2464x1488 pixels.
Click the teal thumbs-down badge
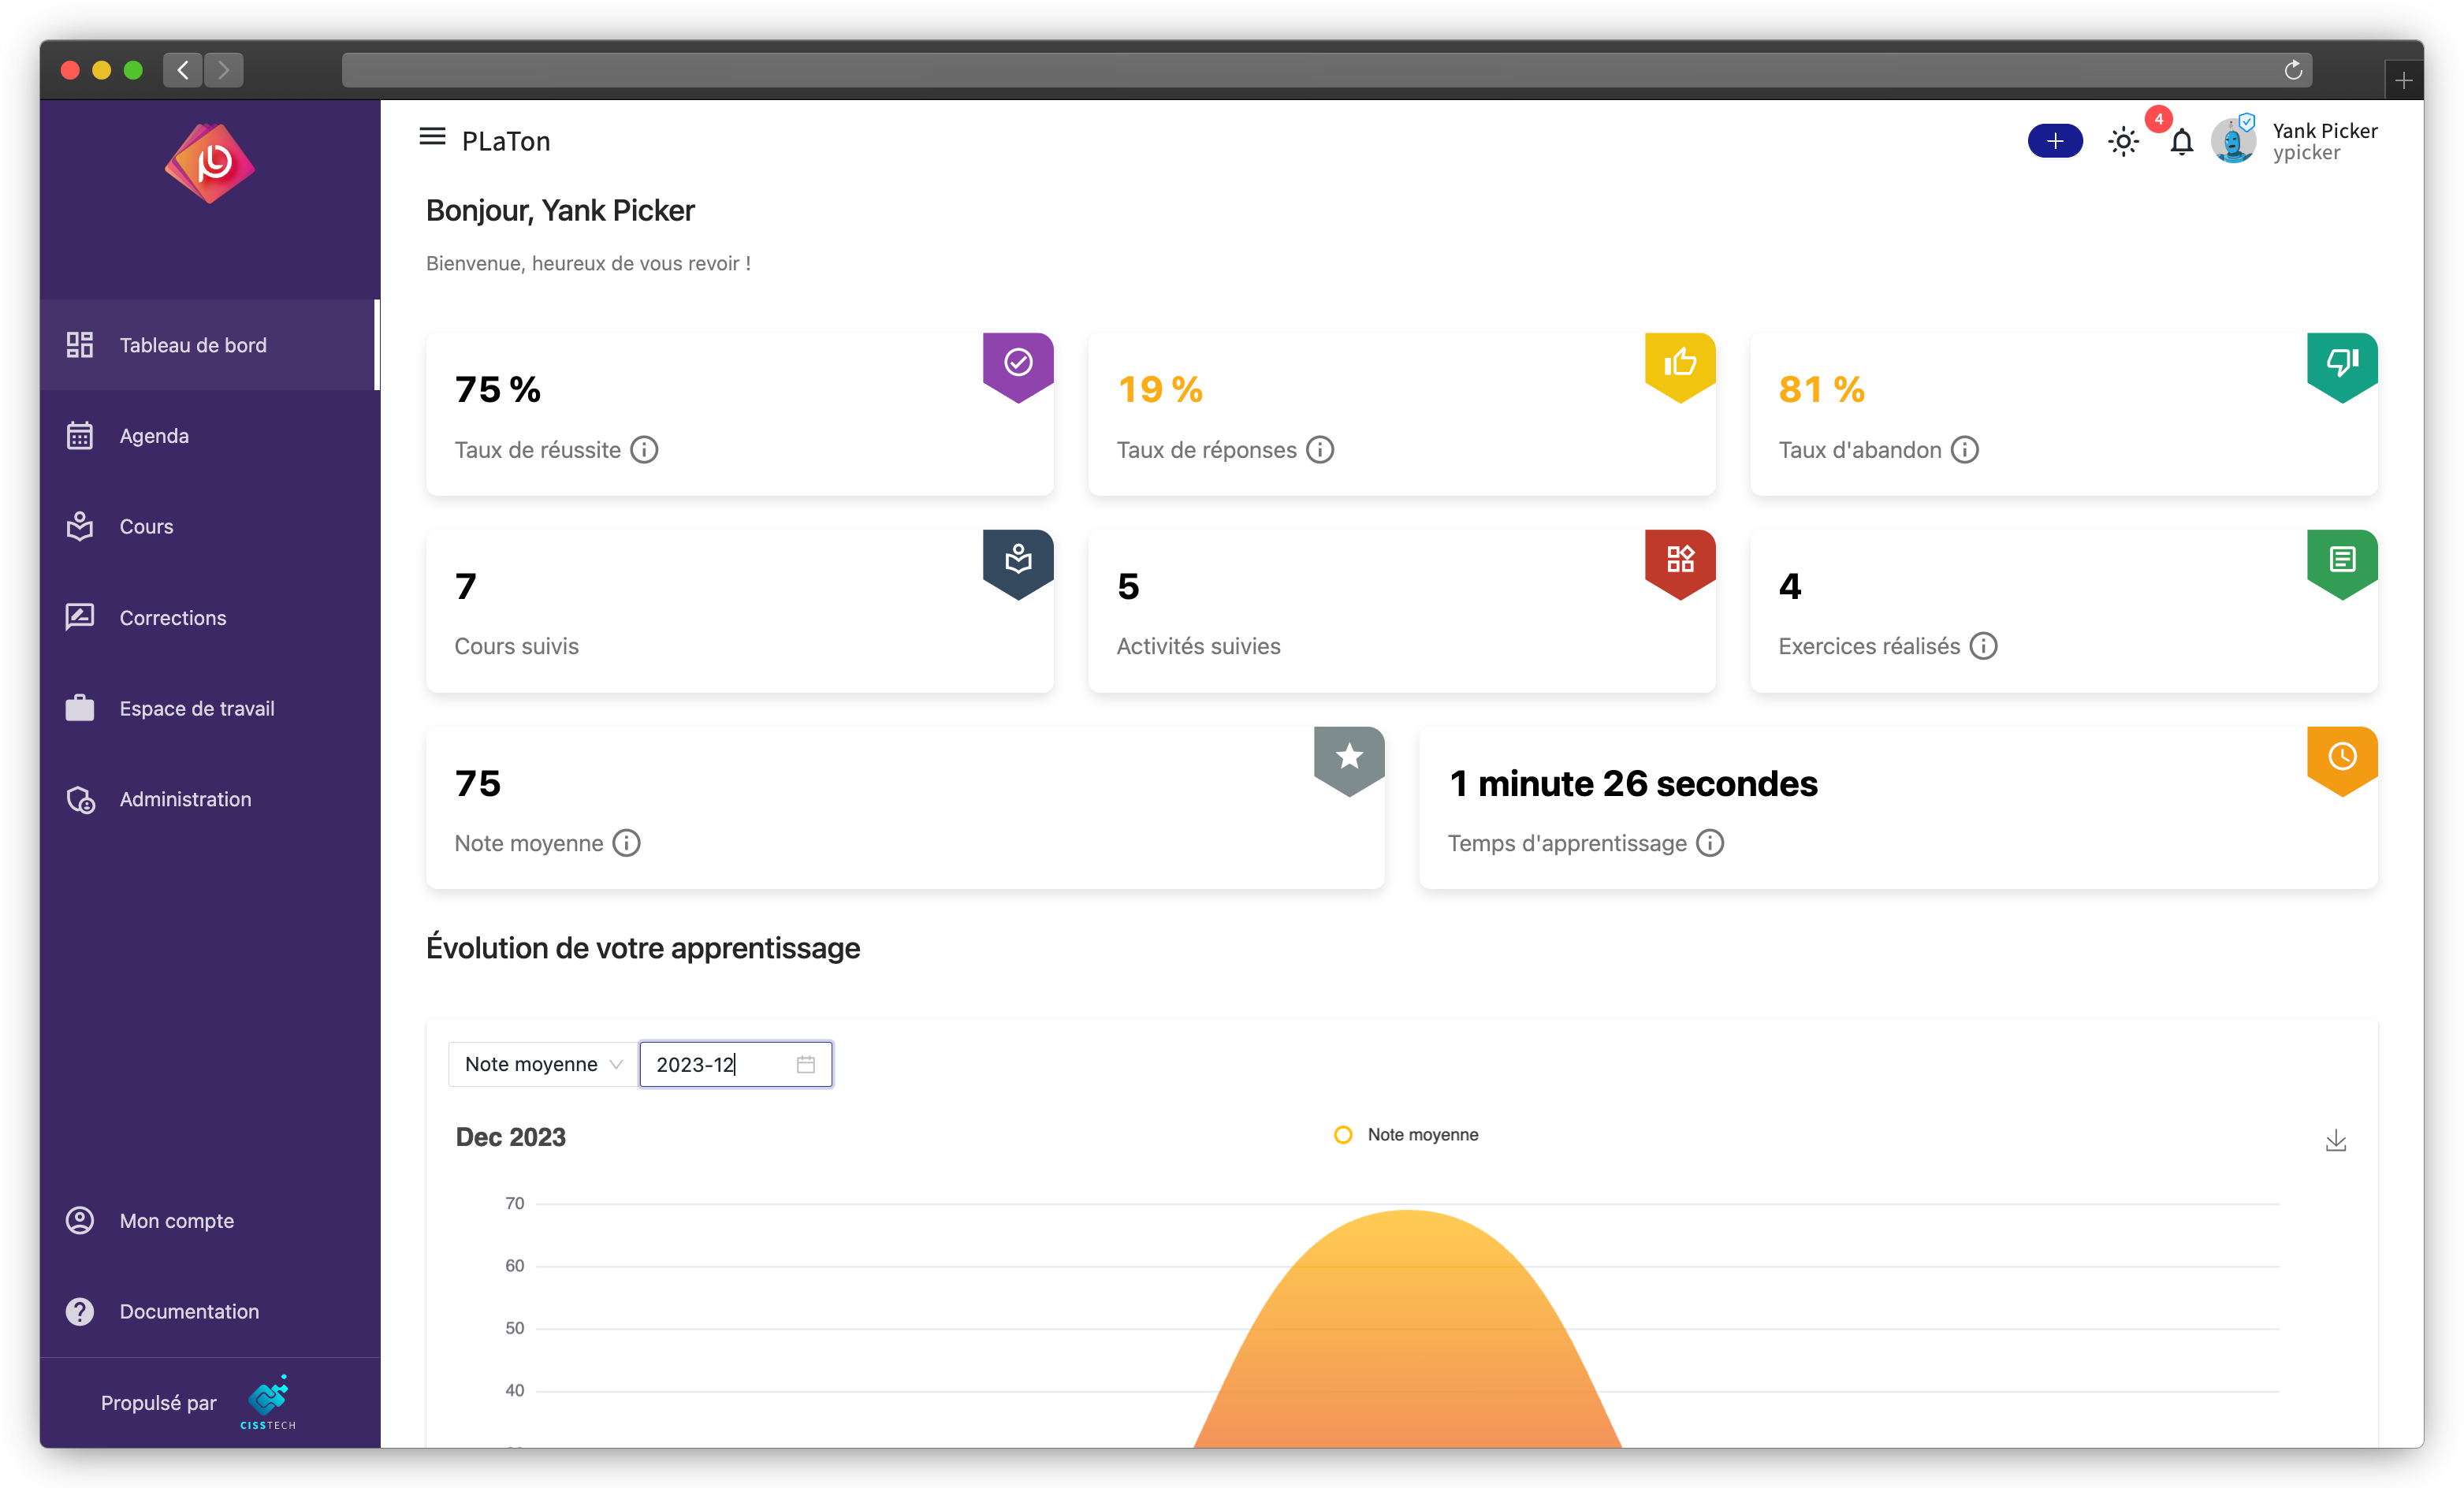click(2342, 366)
